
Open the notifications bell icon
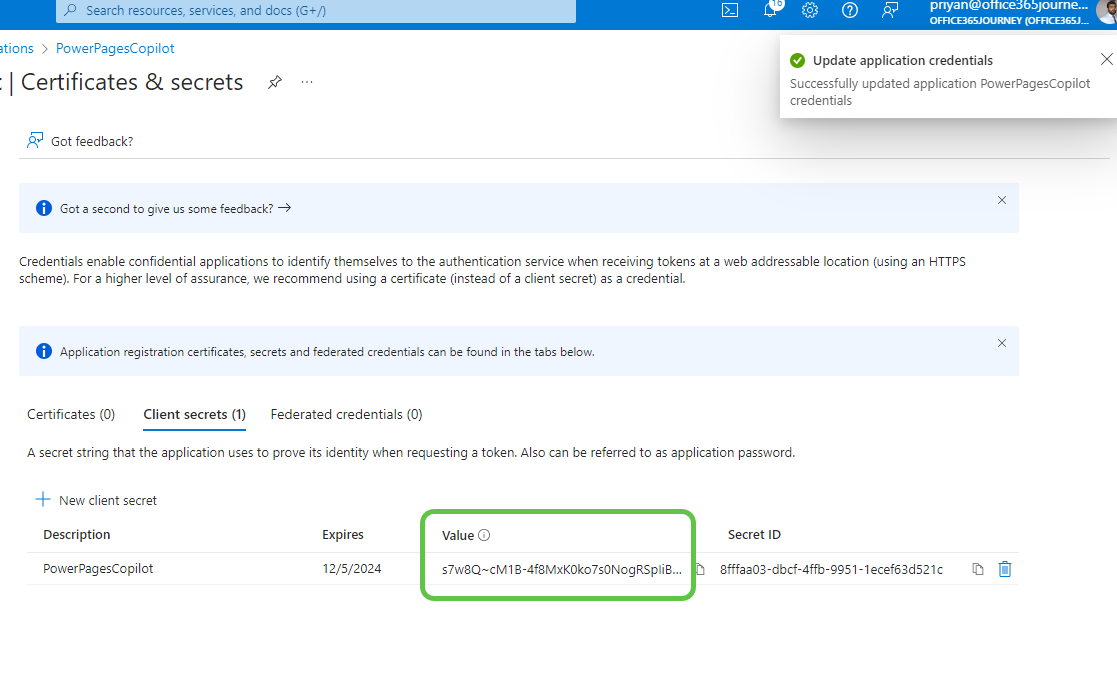(x=770, y=10)
